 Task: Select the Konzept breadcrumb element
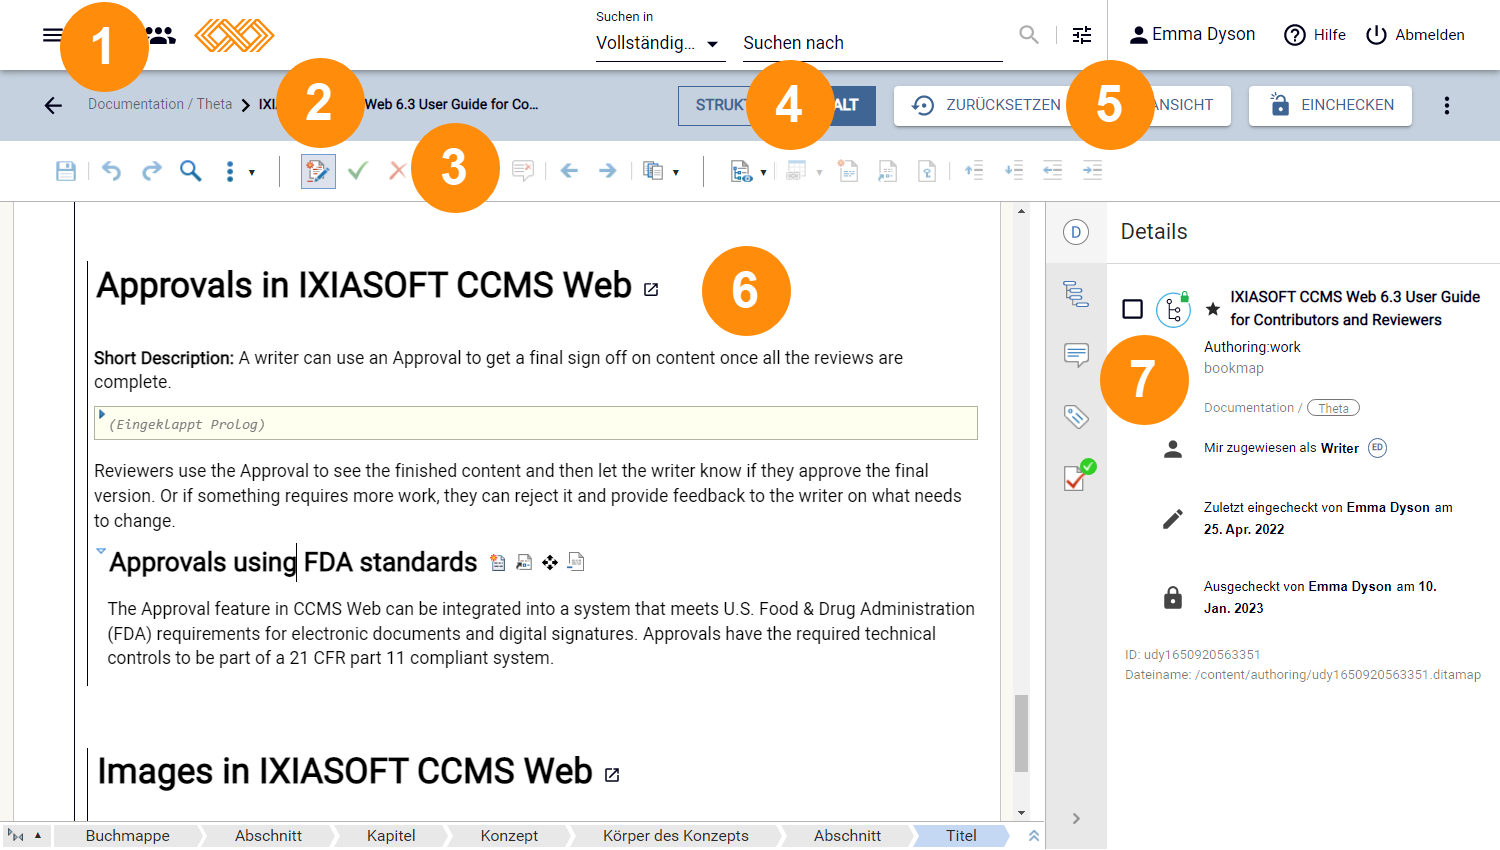[x=509, y=836]
